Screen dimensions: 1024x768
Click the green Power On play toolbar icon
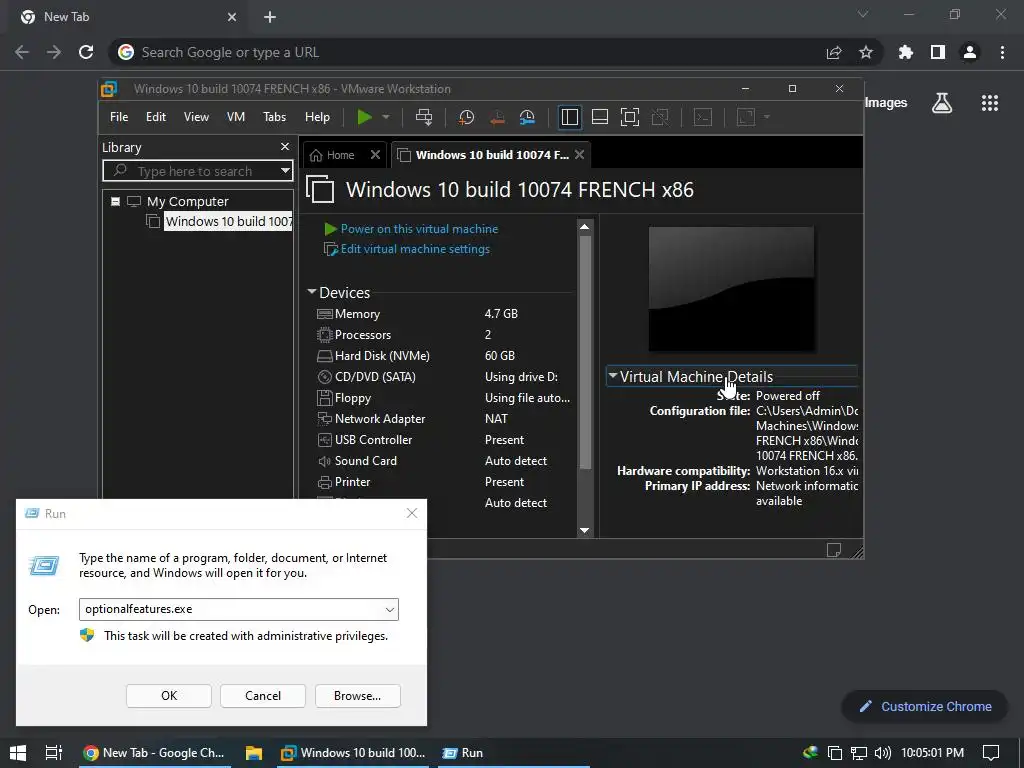tap(364, 117)
